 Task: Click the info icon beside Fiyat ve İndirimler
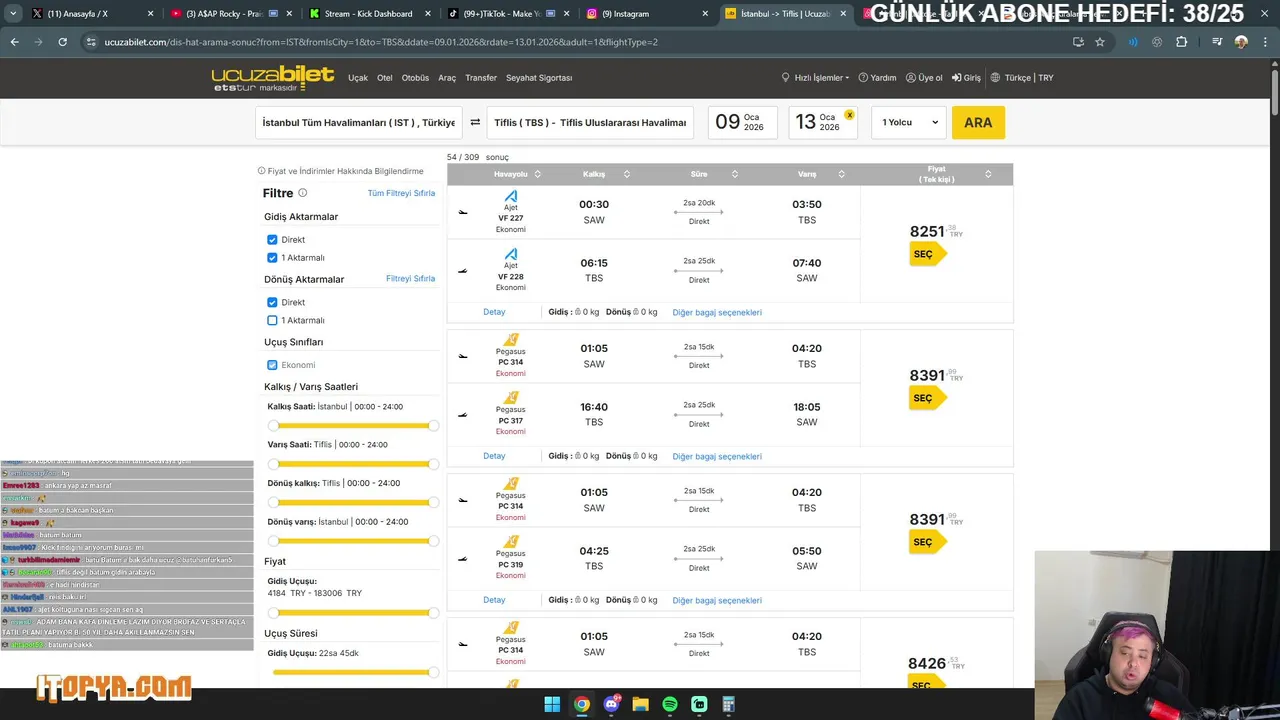262,171
